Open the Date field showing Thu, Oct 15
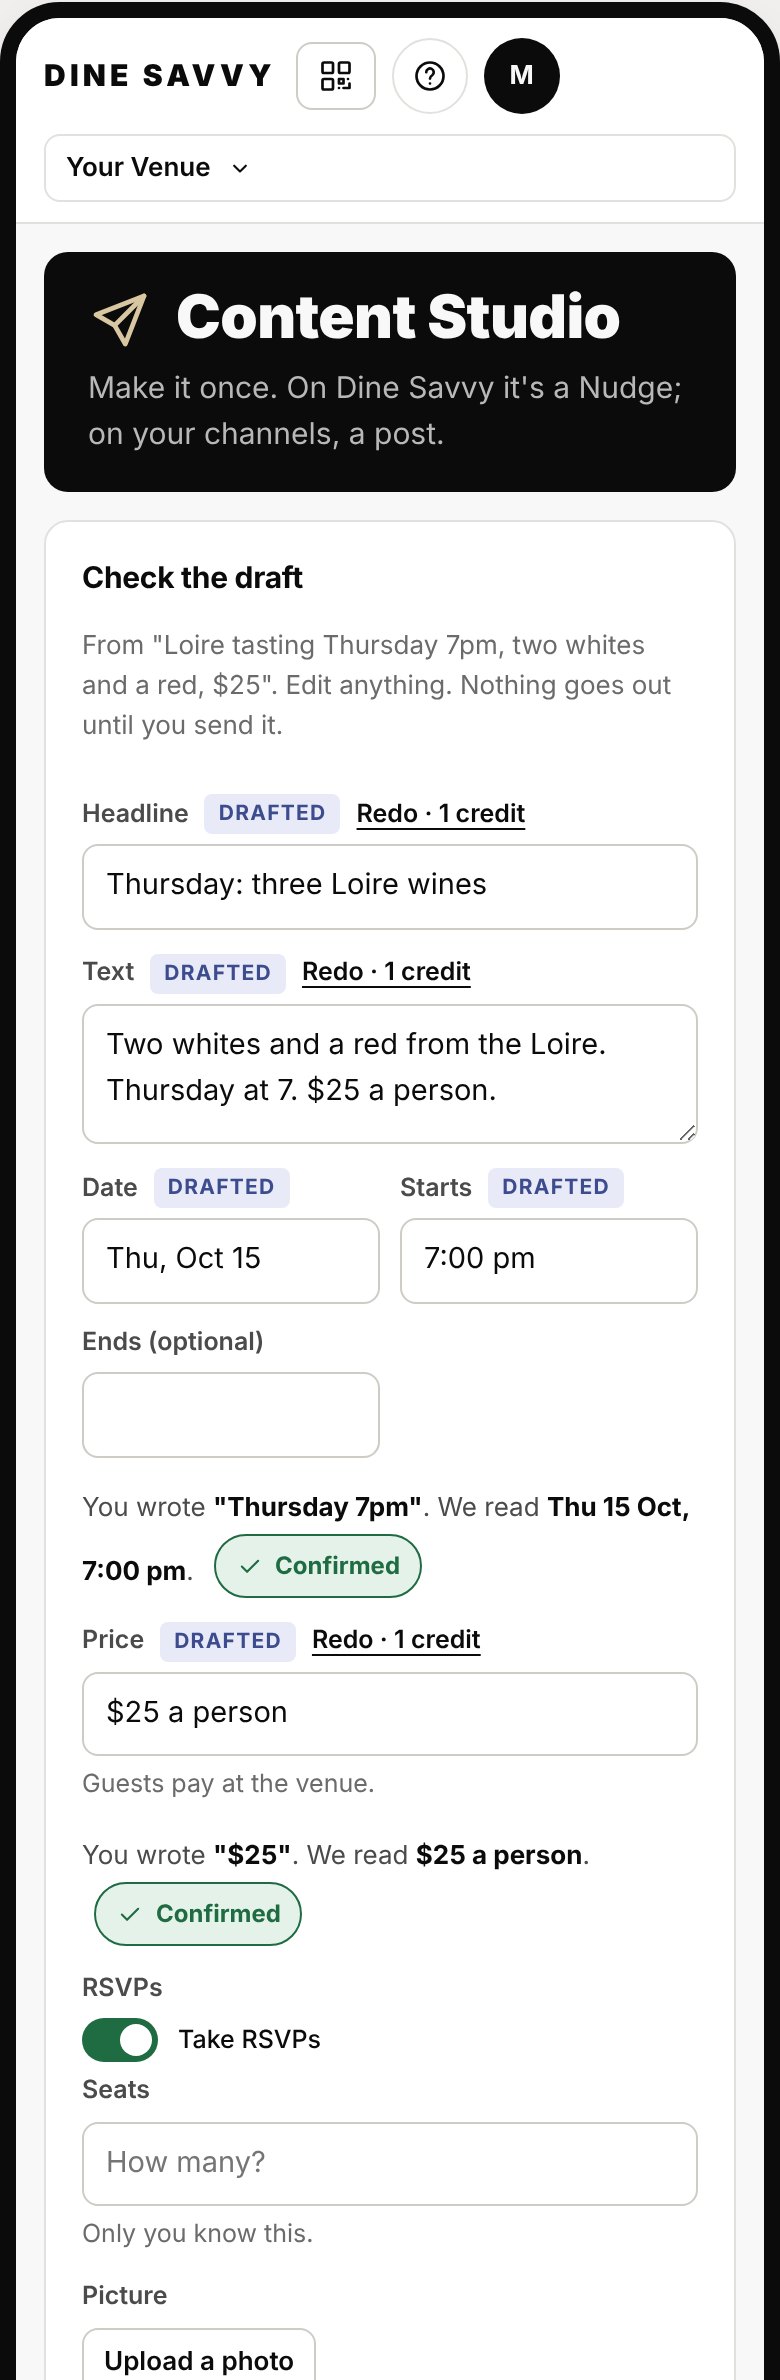Viewport: 780px width, 2380px height. click(x=231, y=1261)
